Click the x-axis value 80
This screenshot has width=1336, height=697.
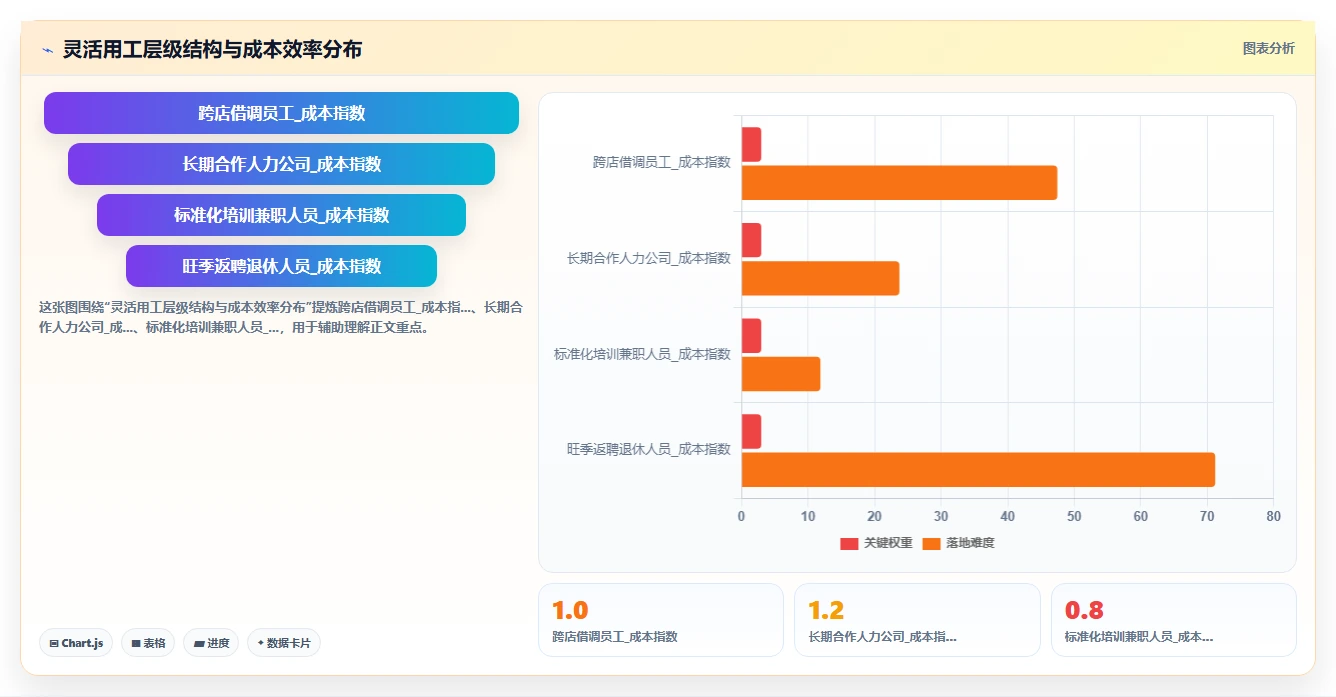tap(1273, 516)
